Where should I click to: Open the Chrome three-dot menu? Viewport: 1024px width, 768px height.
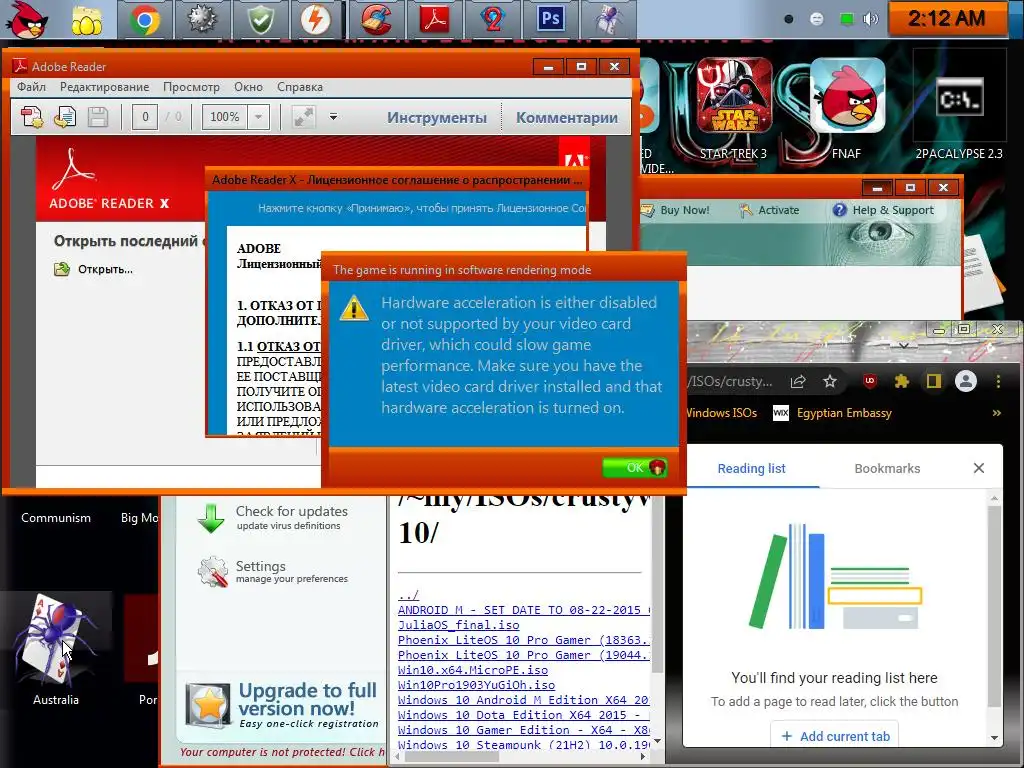[x=999, y=381]
